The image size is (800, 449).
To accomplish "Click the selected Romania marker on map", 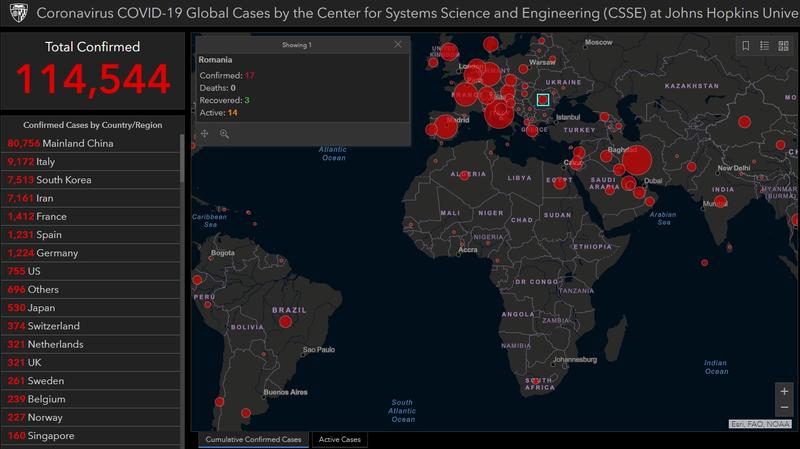I will click(x=543, y=100).
